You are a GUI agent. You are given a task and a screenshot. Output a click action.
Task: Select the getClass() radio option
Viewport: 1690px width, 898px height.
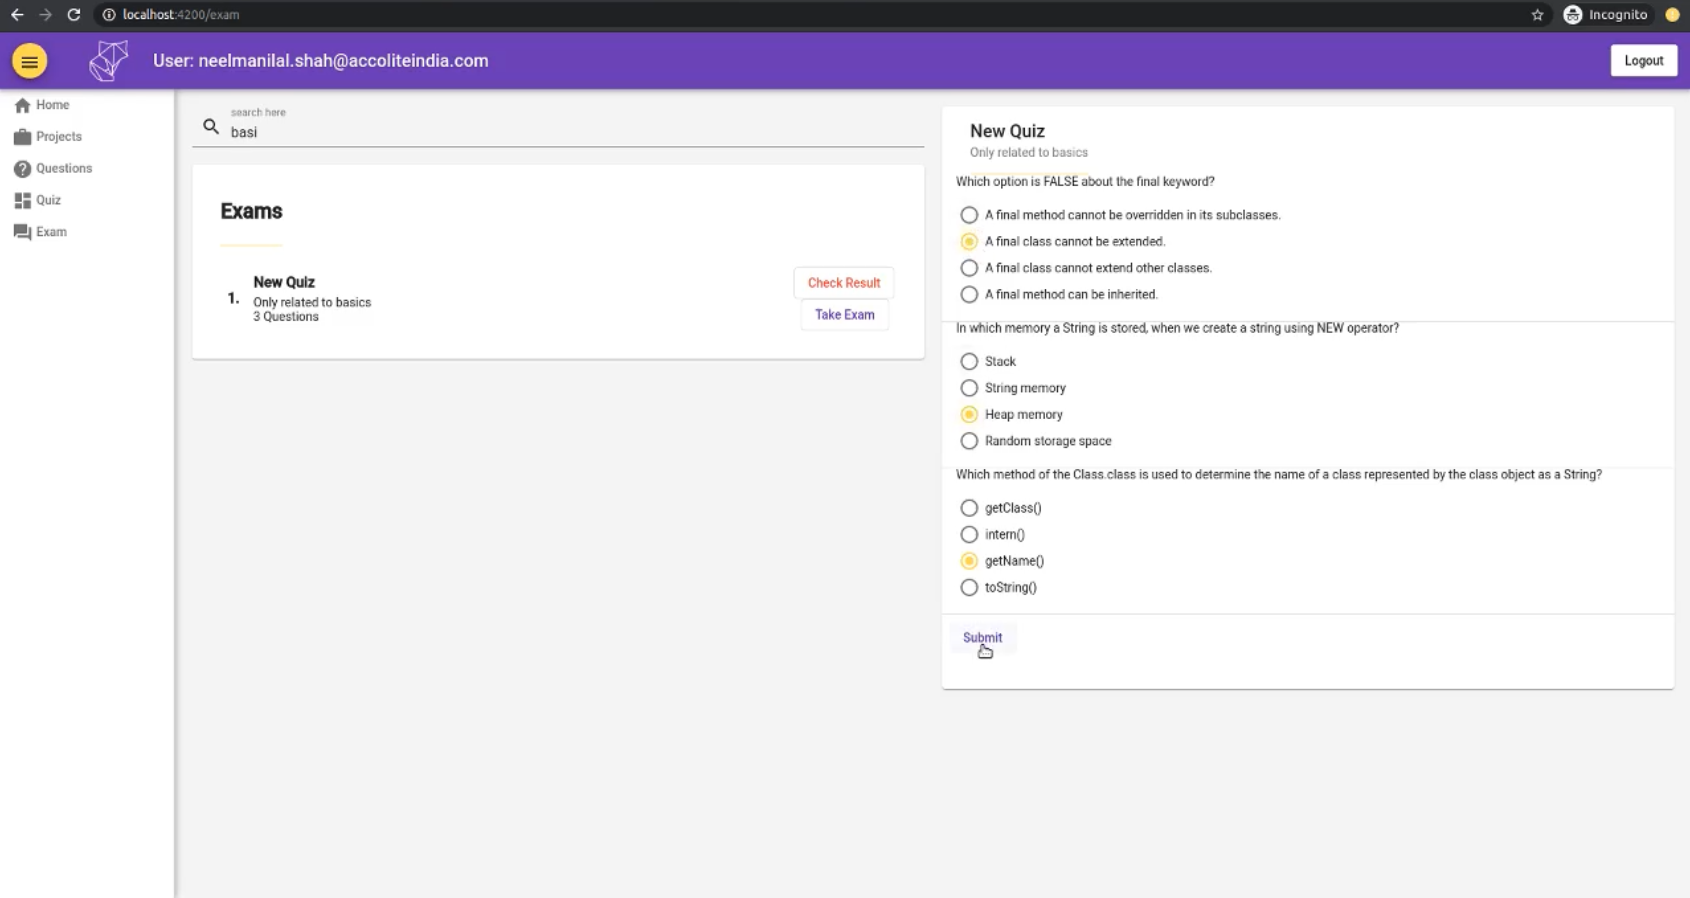point(969,508)
